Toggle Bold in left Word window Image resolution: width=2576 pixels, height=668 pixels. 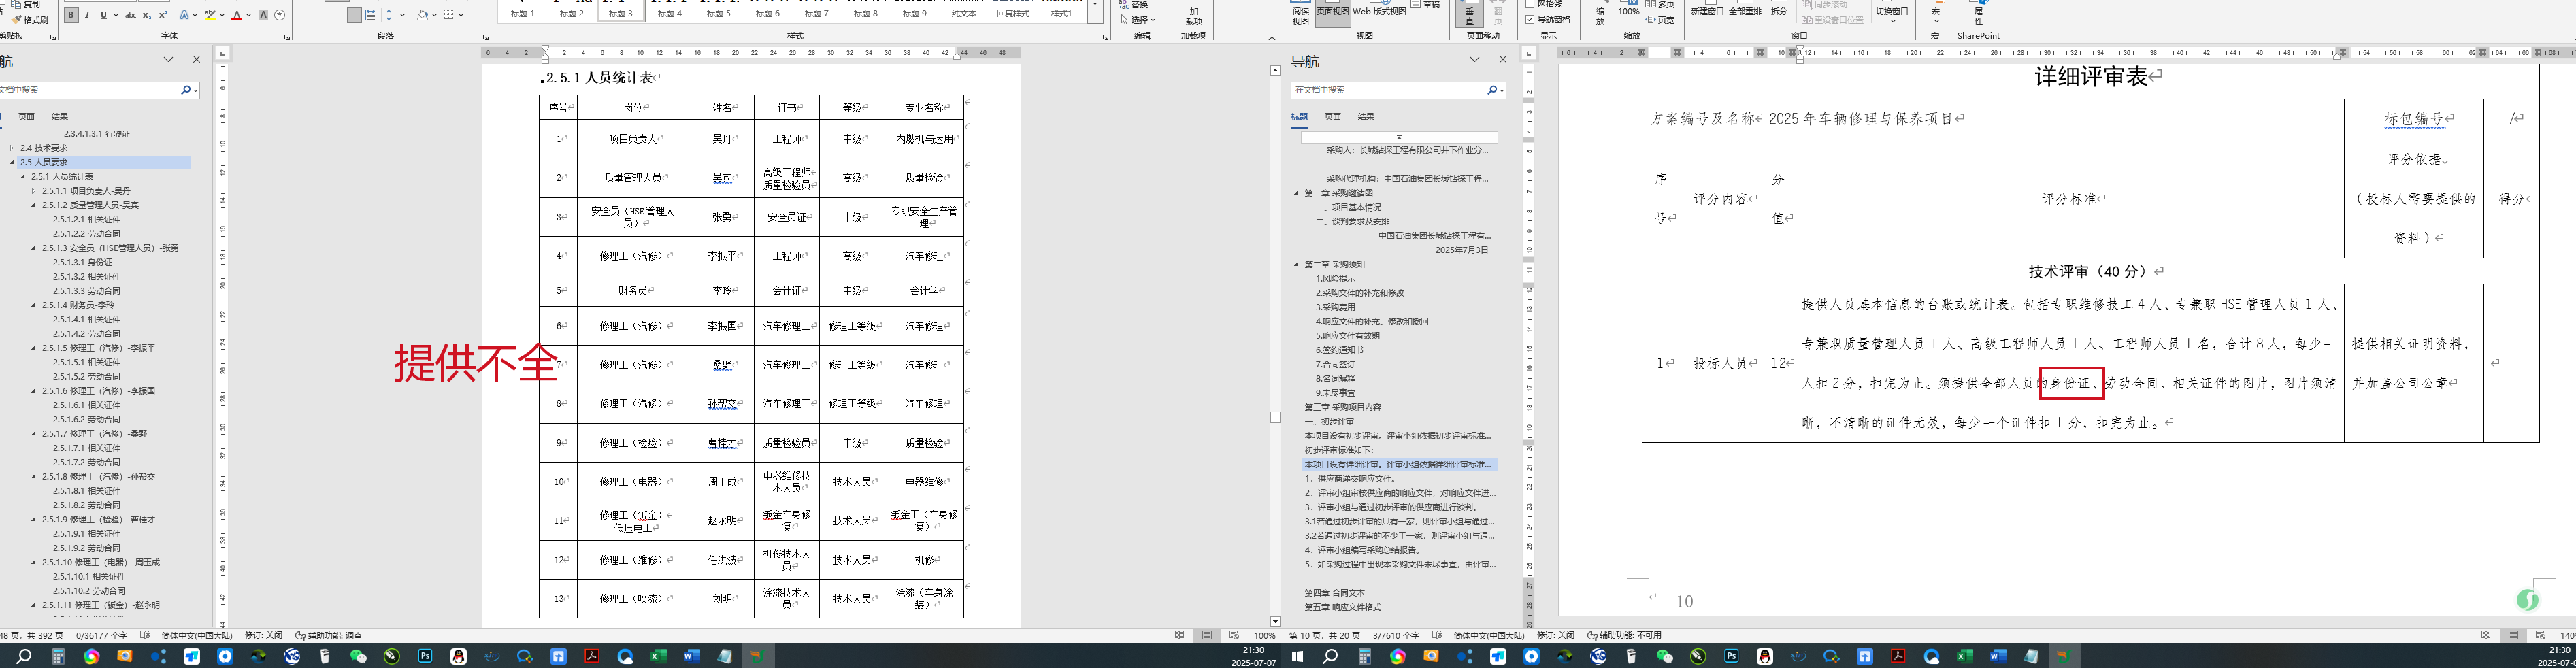71,15
